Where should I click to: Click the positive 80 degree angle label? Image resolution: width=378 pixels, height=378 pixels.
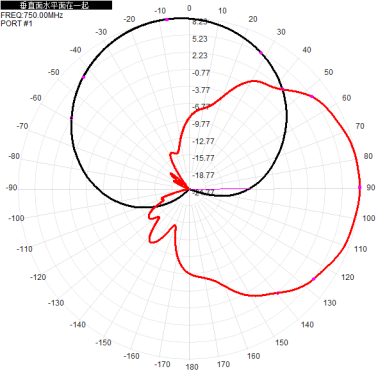(368, 156)
